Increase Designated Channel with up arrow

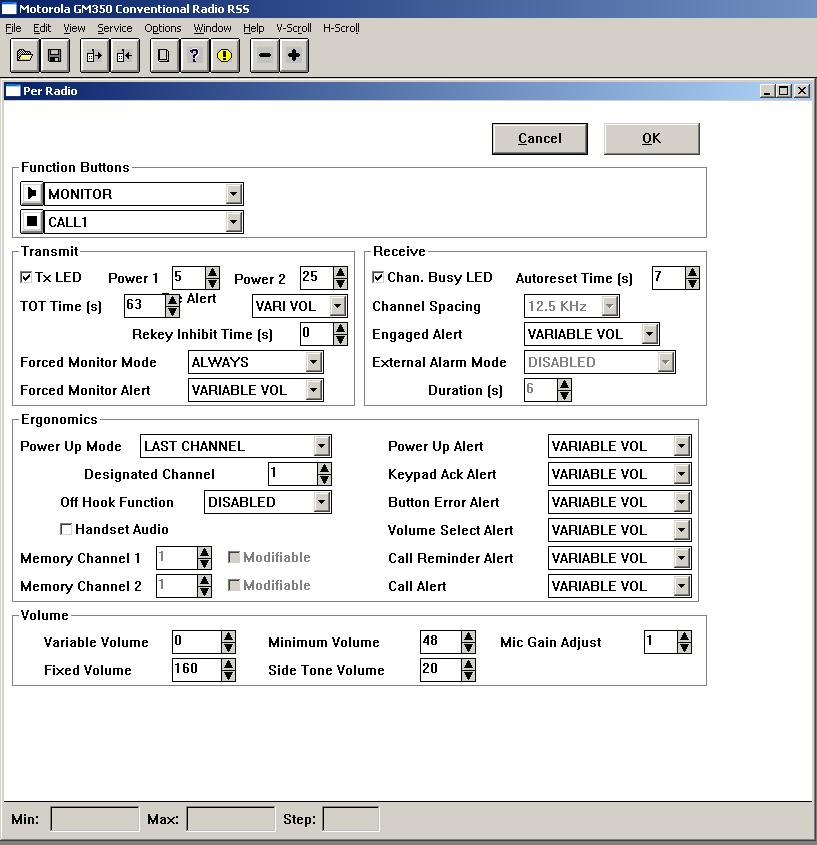pyautogui.click(x=324, y=468)
